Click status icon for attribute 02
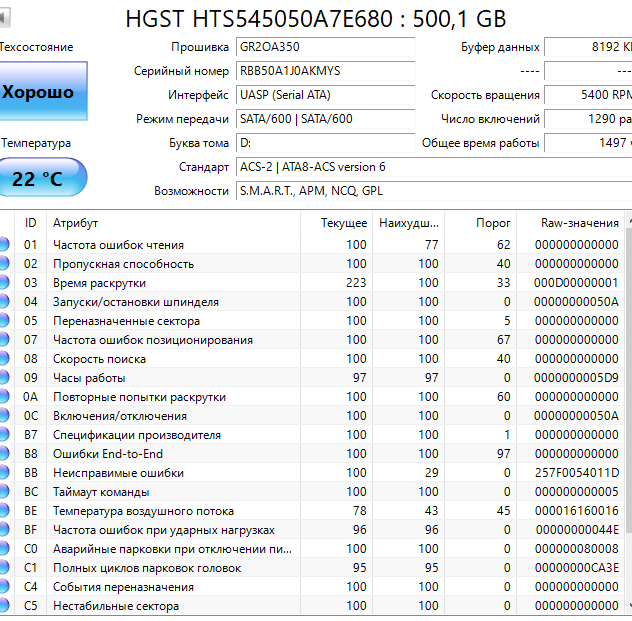The width and height of the screenshot is (632, 621). [x=4, y=264]
